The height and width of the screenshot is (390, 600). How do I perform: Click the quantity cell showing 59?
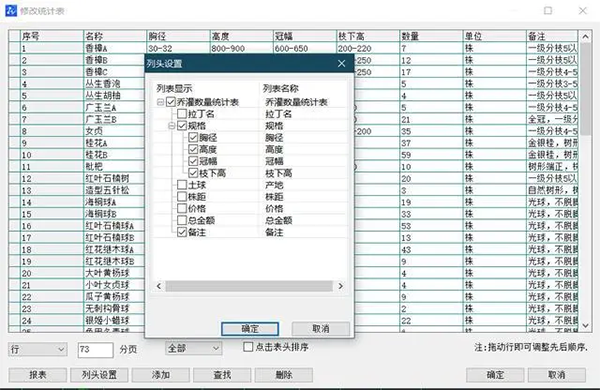pos(431,155)
